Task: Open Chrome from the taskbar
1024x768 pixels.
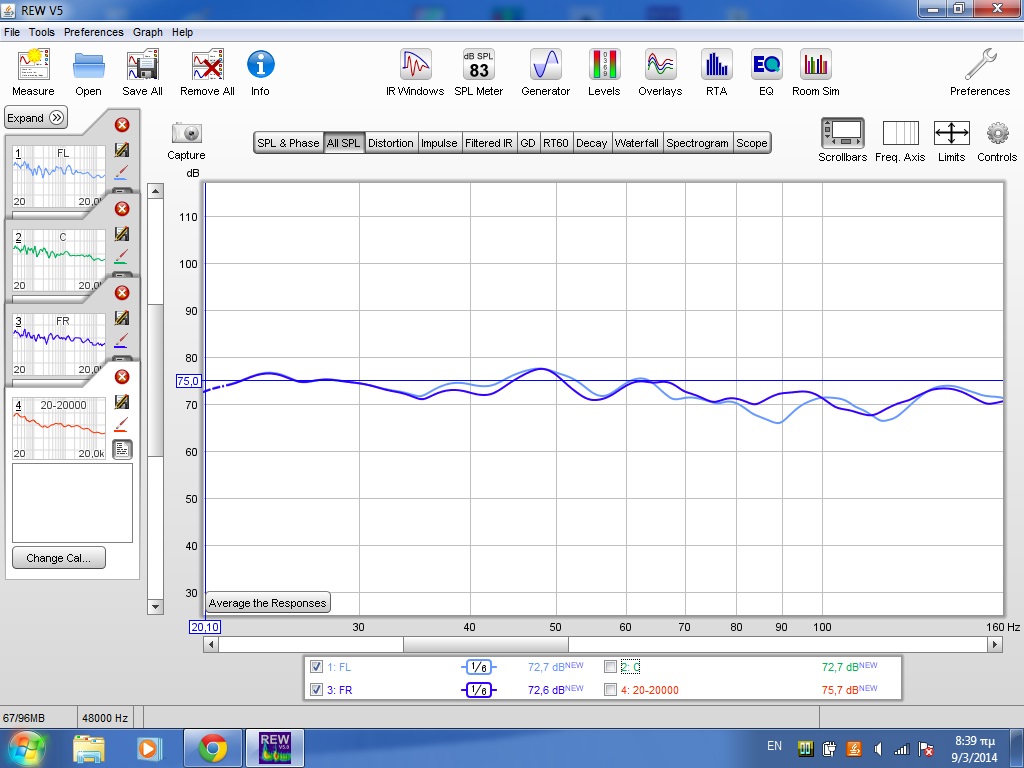Action: pyautogui.click(x=212, y=748)
